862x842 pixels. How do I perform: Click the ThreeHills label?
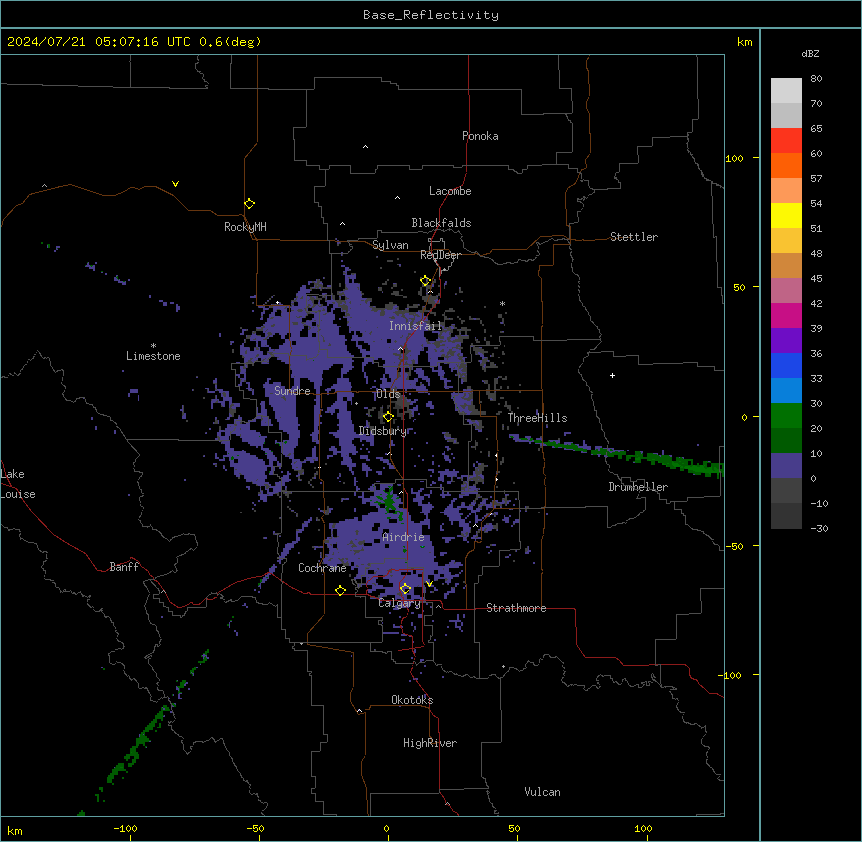537,418
